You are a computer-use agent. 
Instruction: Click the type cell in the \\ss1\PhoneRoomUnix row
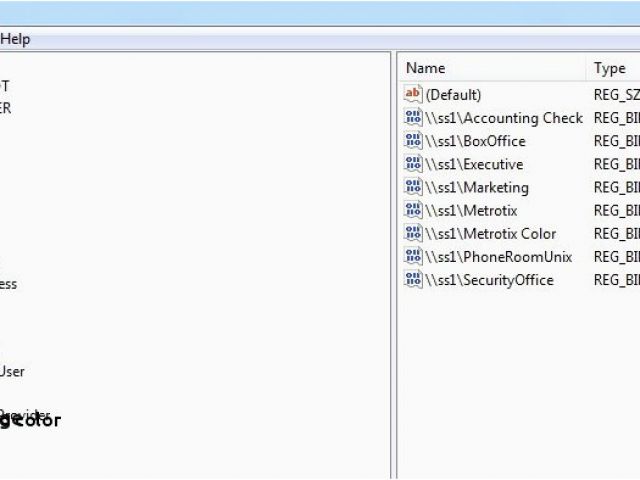click(x=616, y=257)
